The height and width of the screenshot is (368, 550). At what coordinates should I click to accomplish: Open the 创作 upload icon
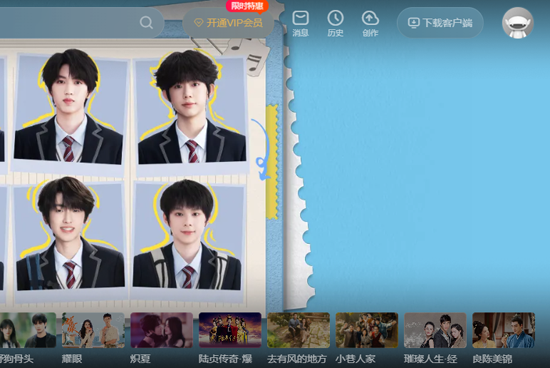370,24
